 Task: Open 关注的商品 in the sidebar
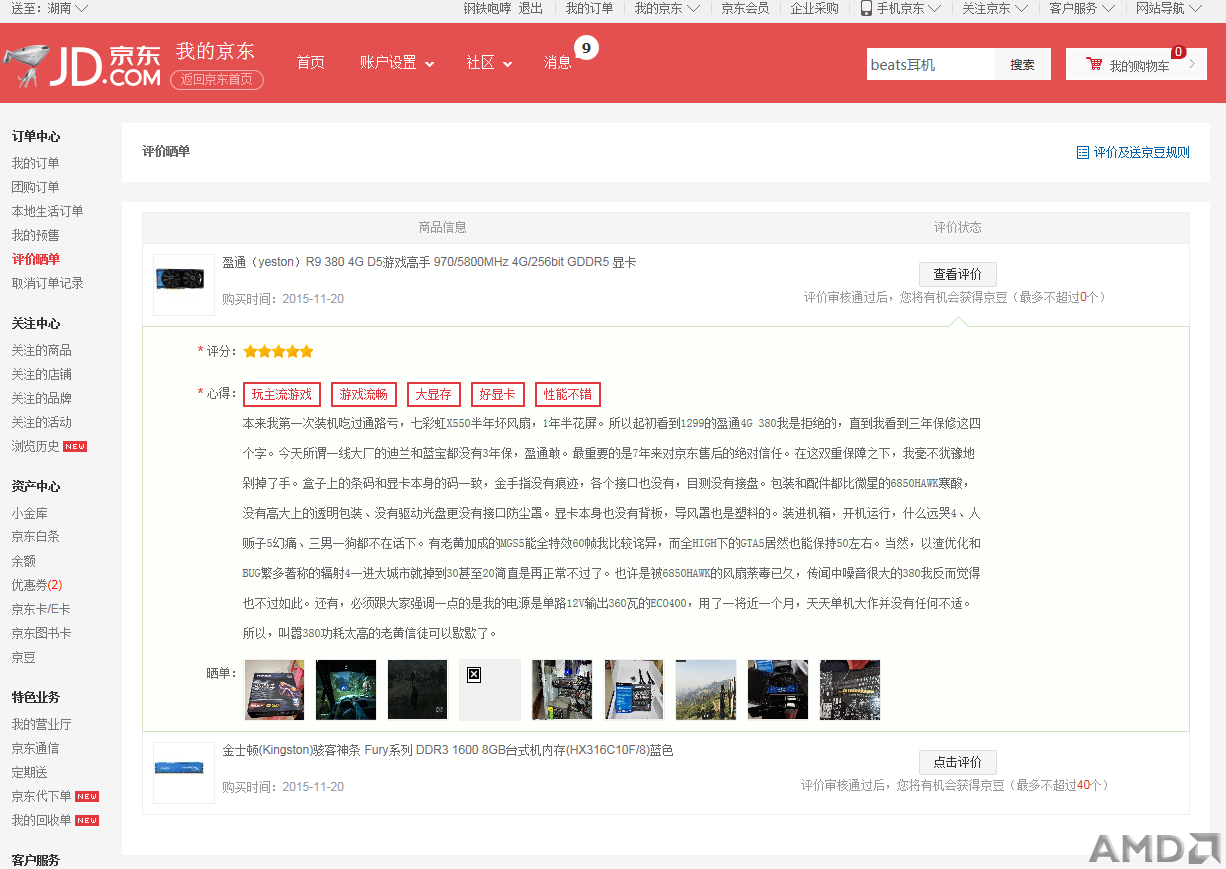tap(41, 350)
